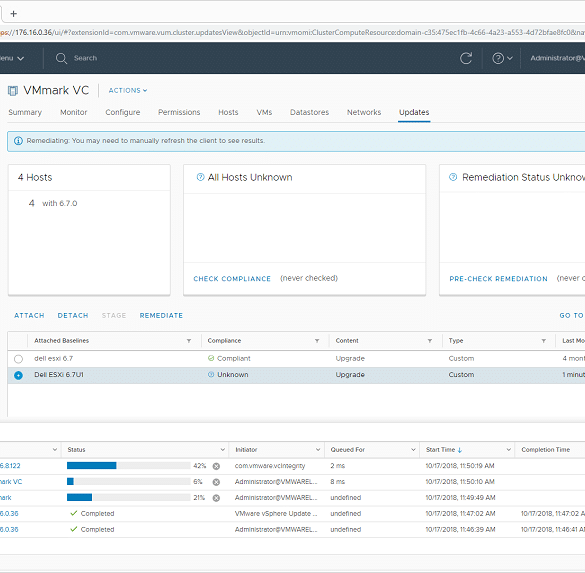Open the help icon dropdown chevron
The height and width of the screenshot is (573, 585).
coord(510,58)
